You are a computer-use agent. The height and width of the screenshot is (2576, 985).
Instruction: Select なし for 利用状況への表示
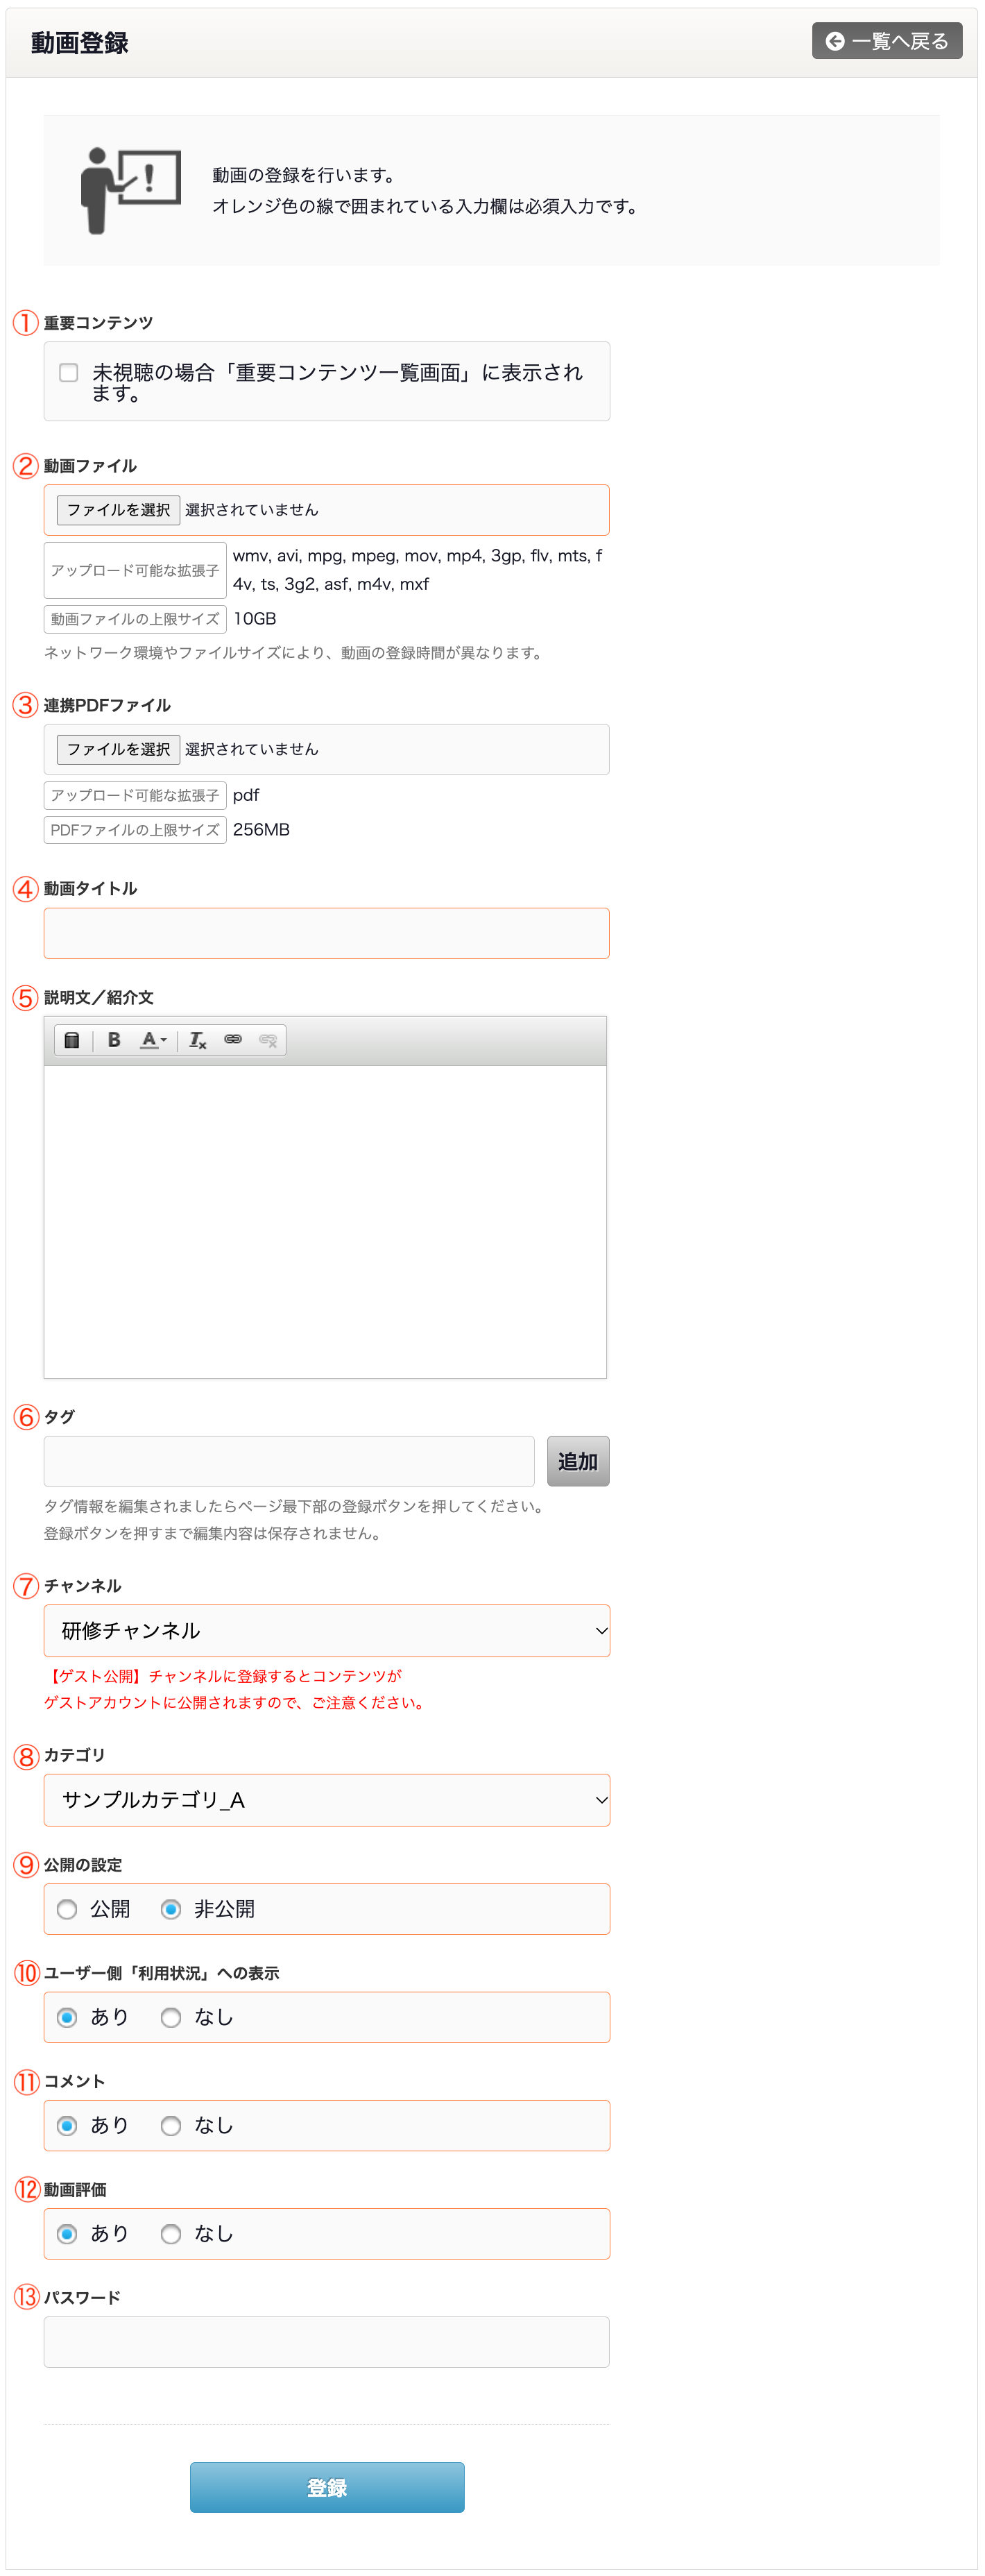coord(171,2017)
